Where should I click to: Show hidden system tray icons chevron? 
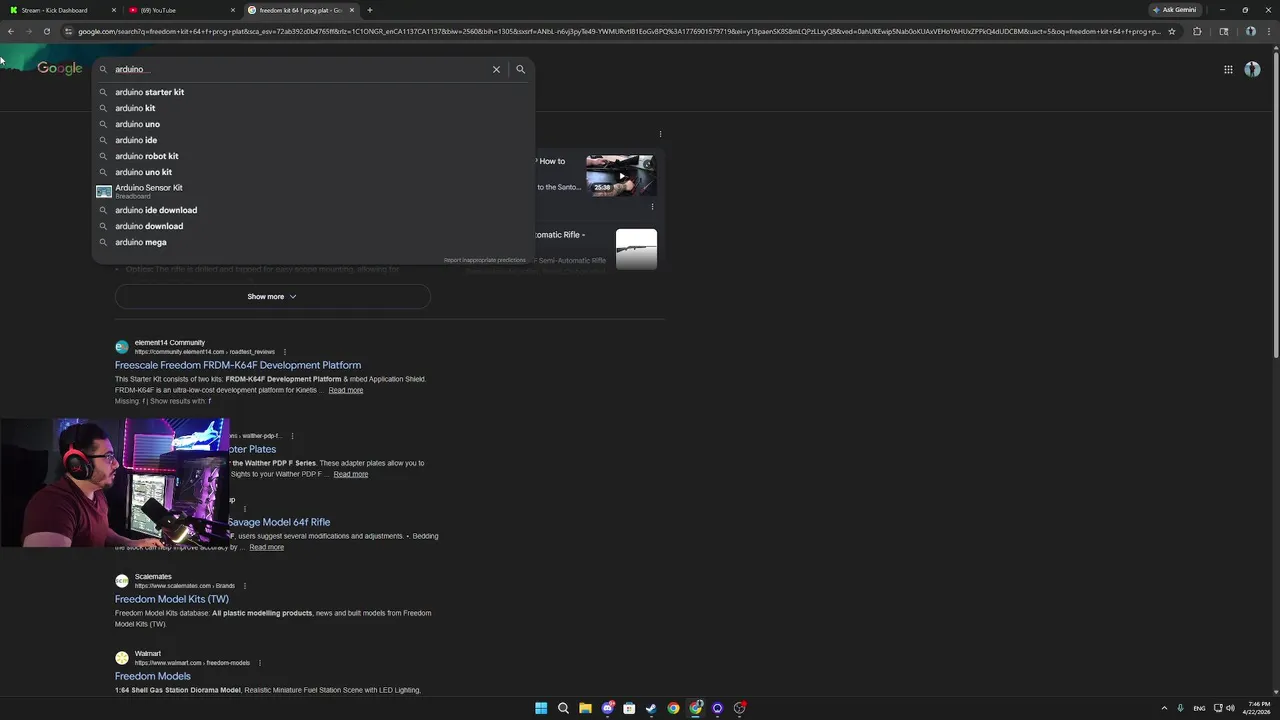click(x=1164, y=708)
